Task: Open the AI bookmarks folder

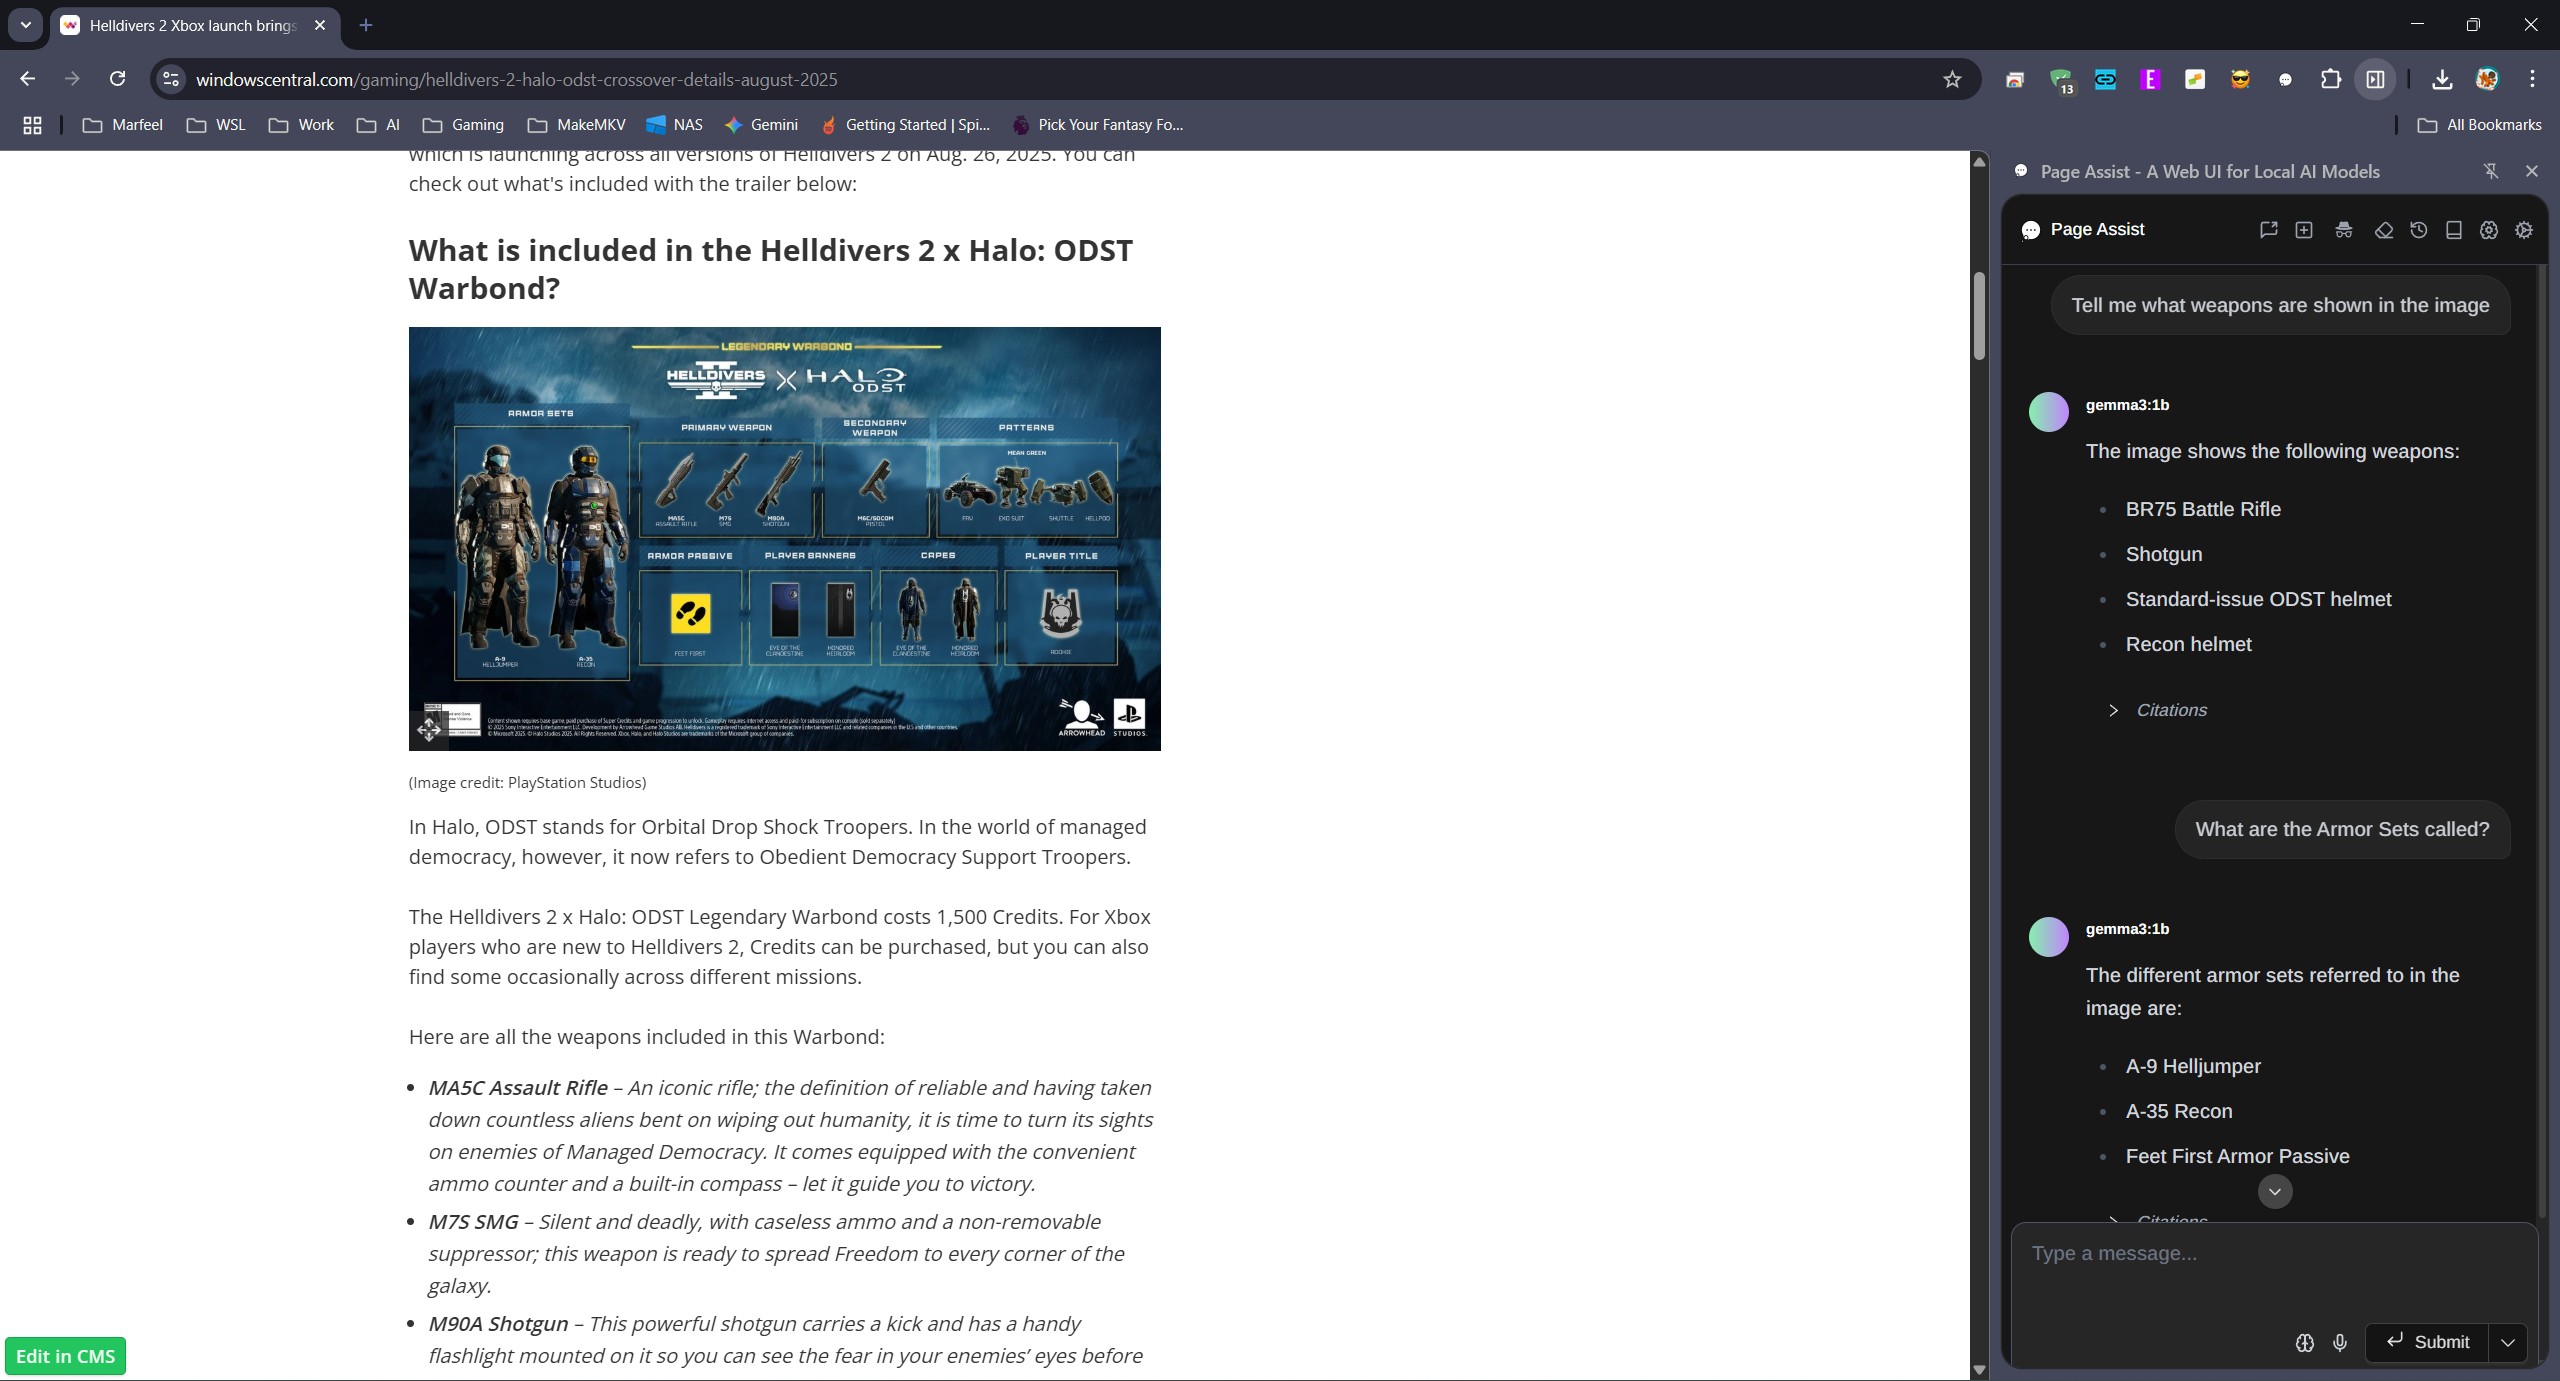Action: tap(379, 125)
